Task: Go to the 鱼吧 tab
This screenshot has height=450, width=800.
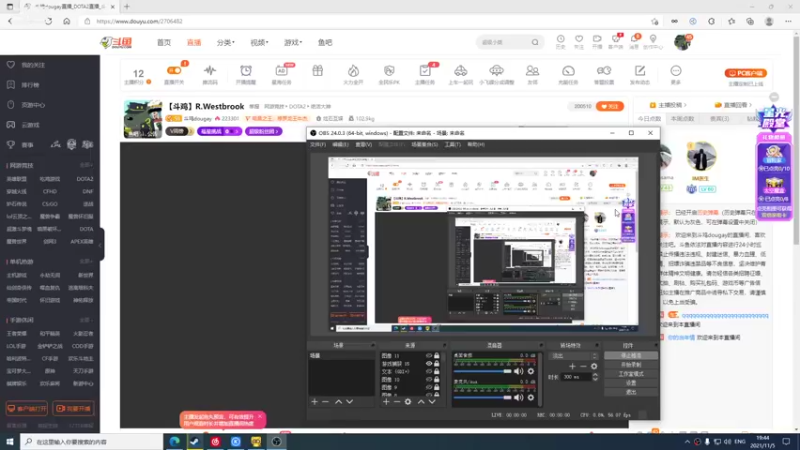Action: click(x=325, y=42)
